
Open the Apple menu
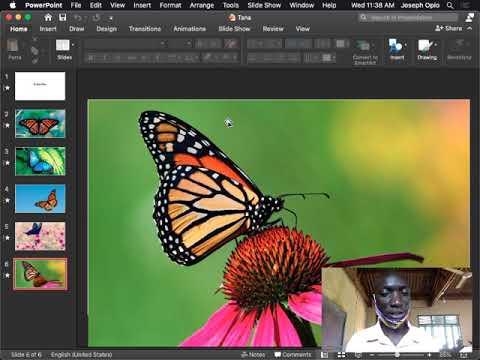coord(13,5)
